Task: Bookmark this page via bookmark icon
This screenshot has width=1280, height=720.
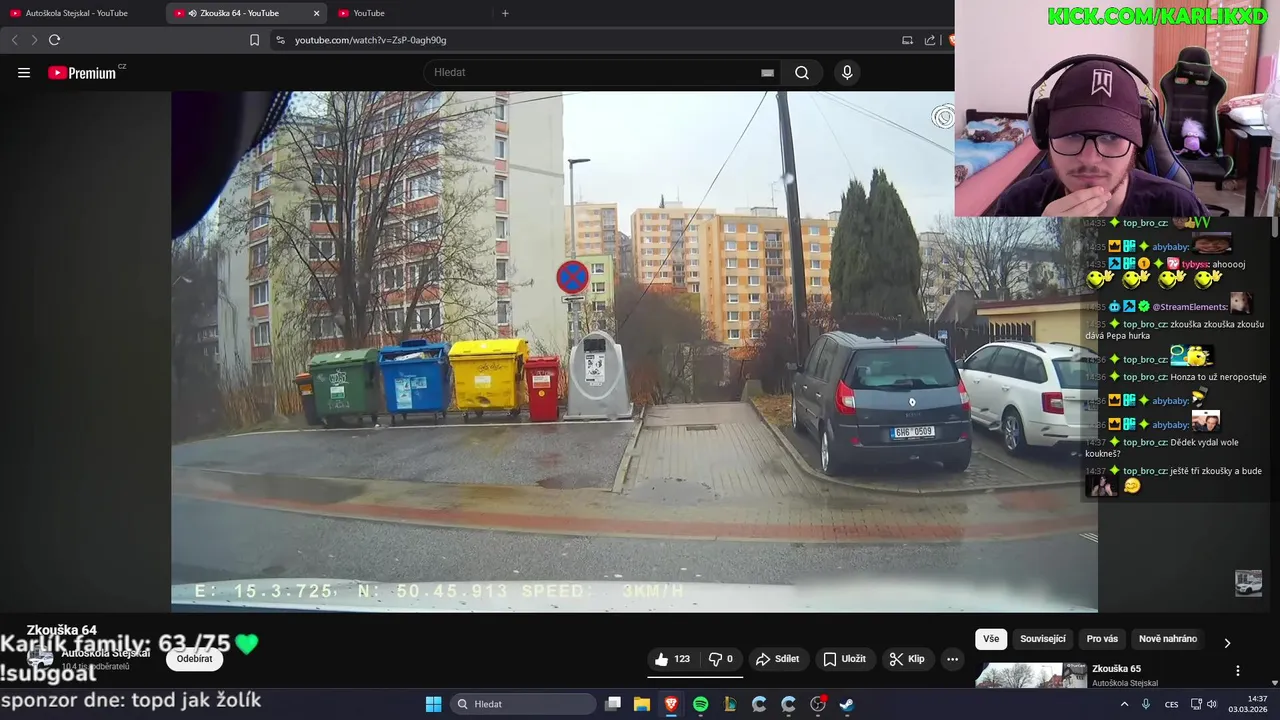Action: point(254,40)
